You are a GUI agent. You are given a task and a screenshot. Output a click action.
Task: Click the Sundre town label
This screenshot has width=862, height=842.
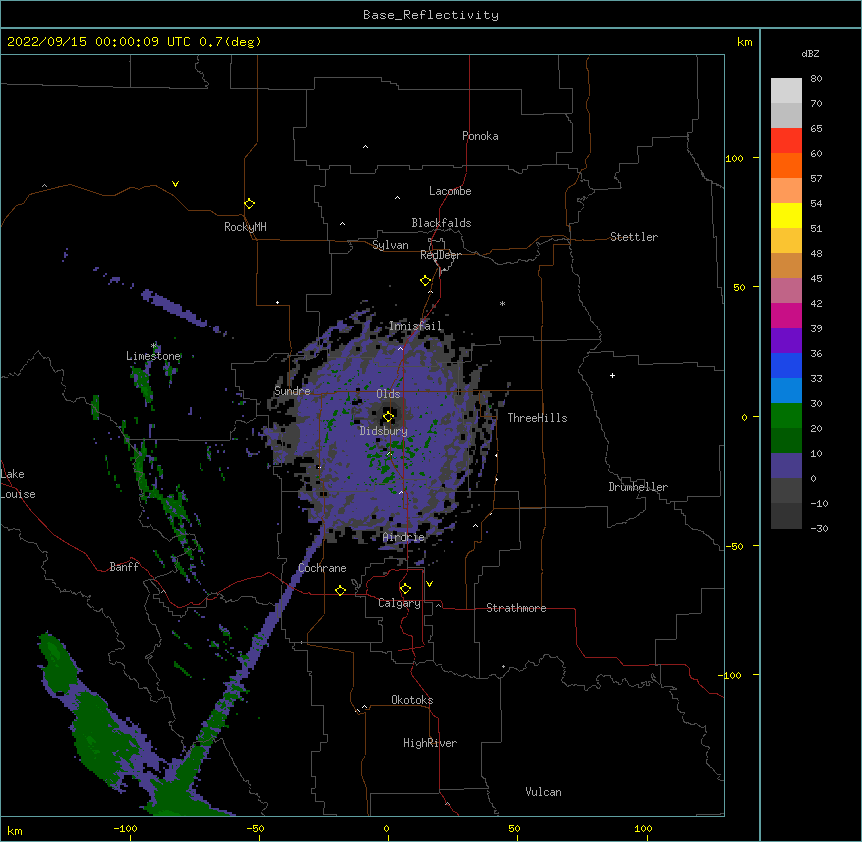pyautogui.click(x=292, y=391)
